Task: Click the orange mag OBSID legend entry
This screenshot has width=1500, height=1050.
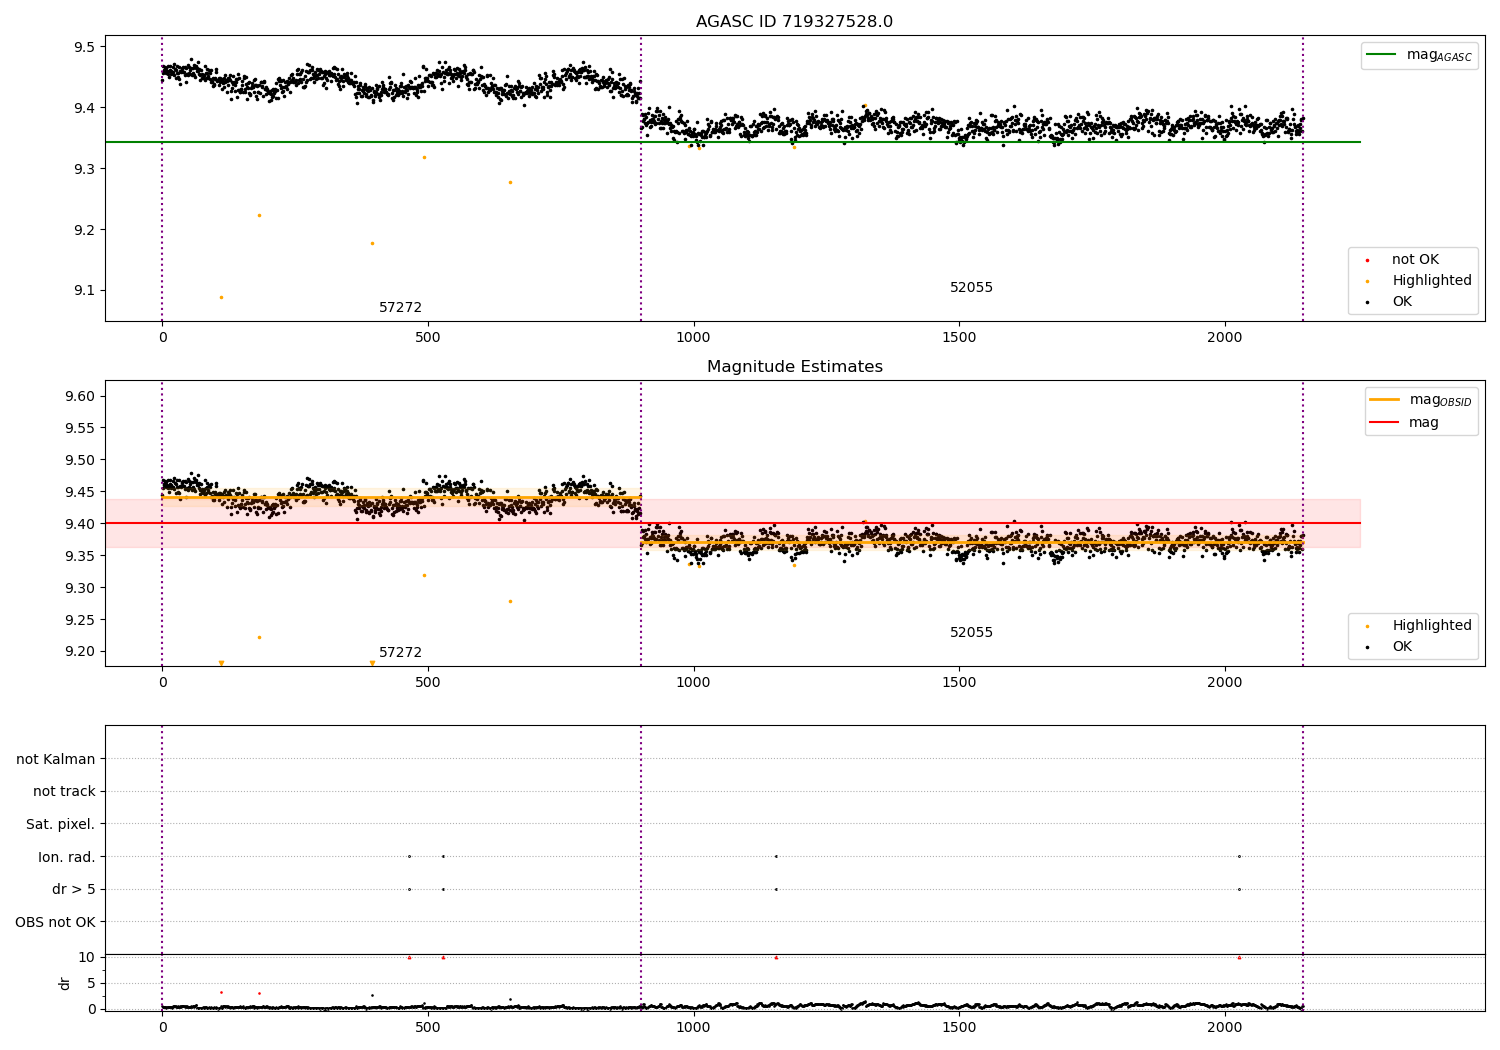Action: click(x=1421, y=400)
